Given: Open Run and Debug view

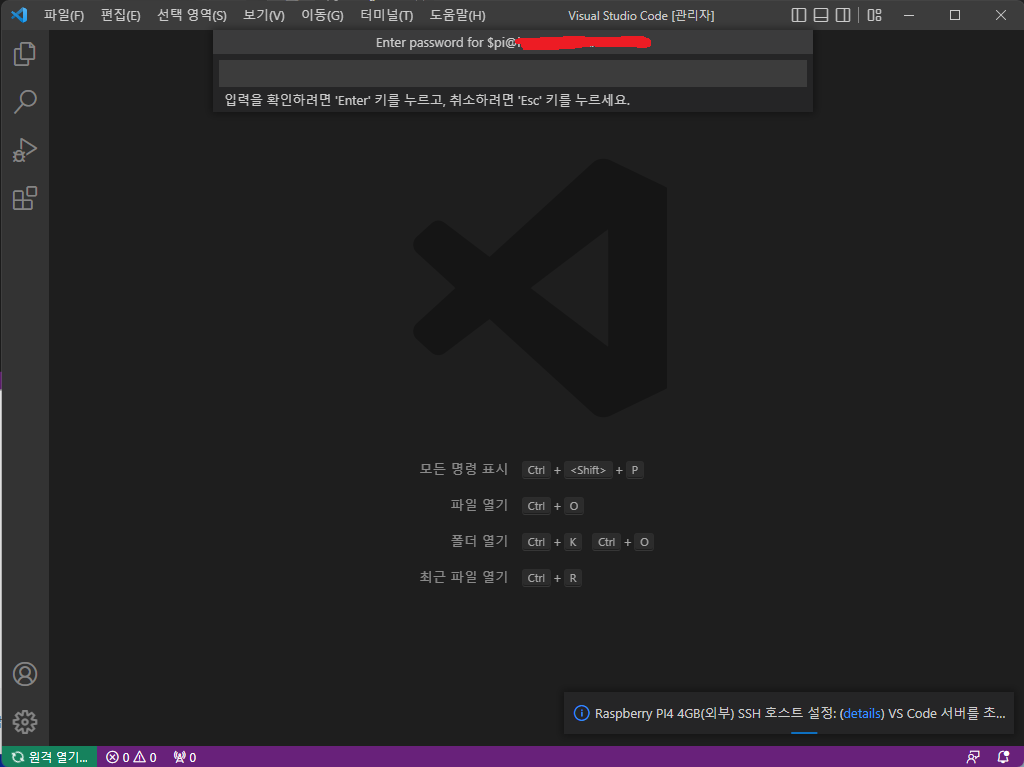Looking at the screenshot, I should (25, 150).
